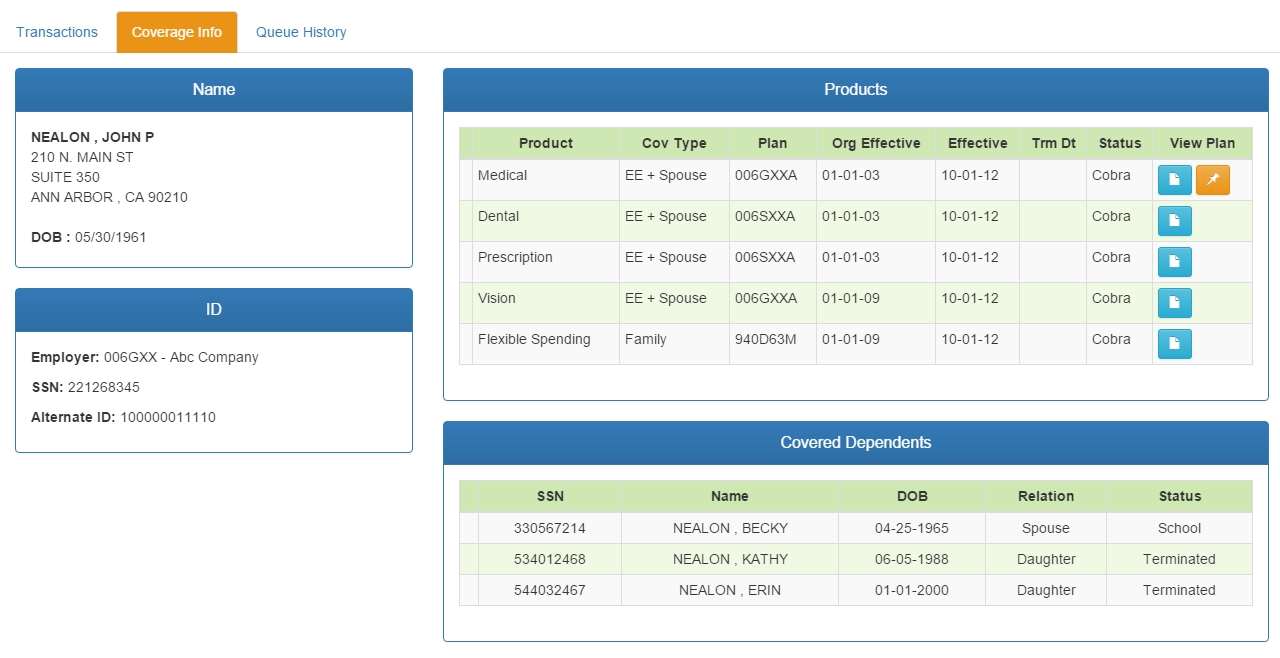Click the orange pin icon in Medical row
Viewport: 1280px width, 658px height.
coord(1212,180)
